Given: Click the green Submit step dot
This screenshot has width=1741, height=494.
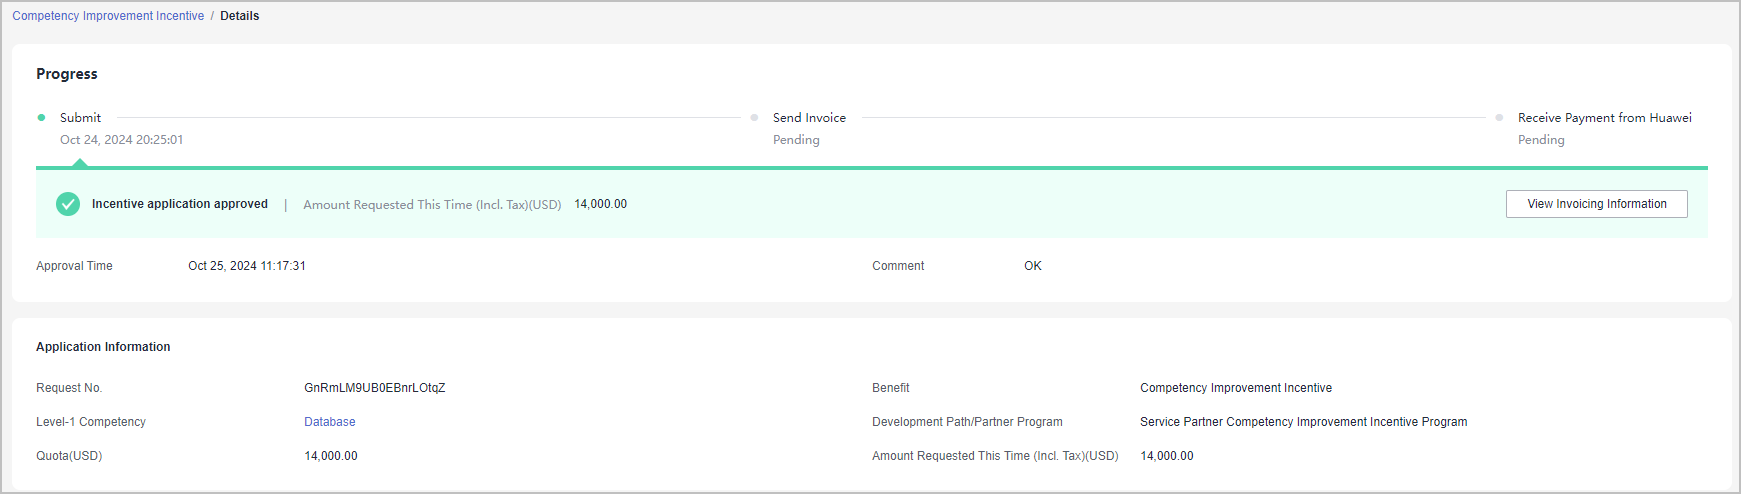Looking at the screenshot, I should (41, 118).
